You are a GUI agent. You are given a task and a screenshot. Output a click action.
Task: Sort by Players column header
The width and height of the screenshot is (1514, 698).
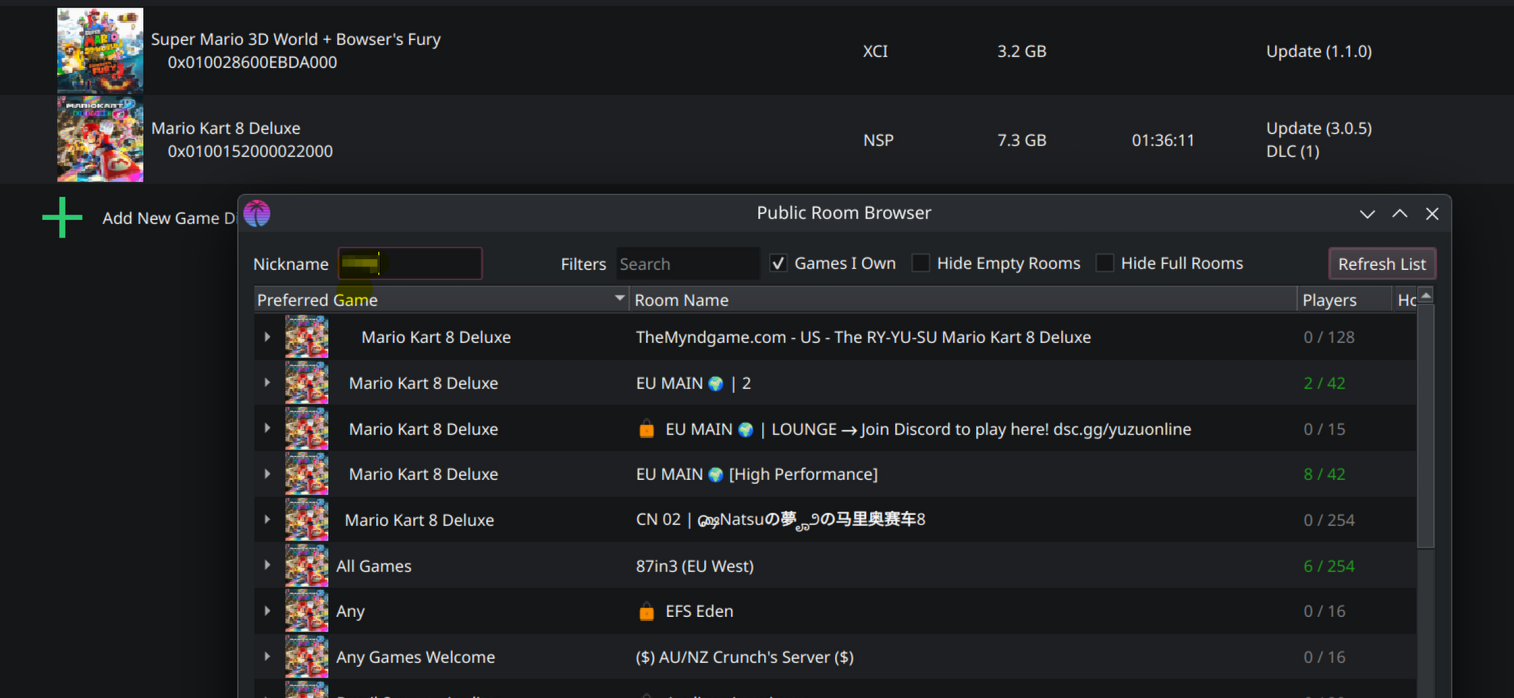(1344, 299)
